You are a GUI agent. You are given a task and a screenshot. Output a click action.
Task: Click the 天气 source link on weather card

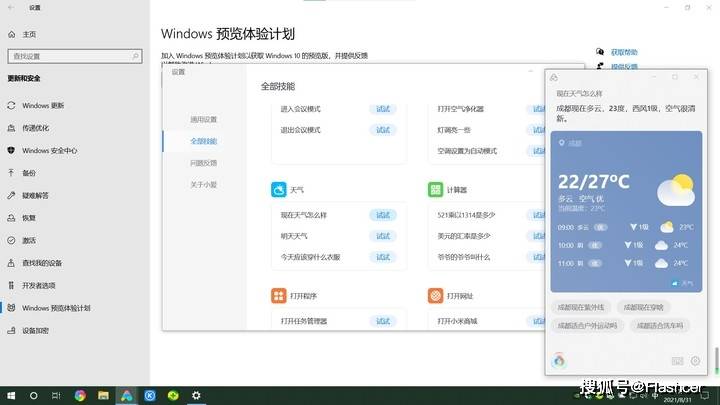[683, 283]
